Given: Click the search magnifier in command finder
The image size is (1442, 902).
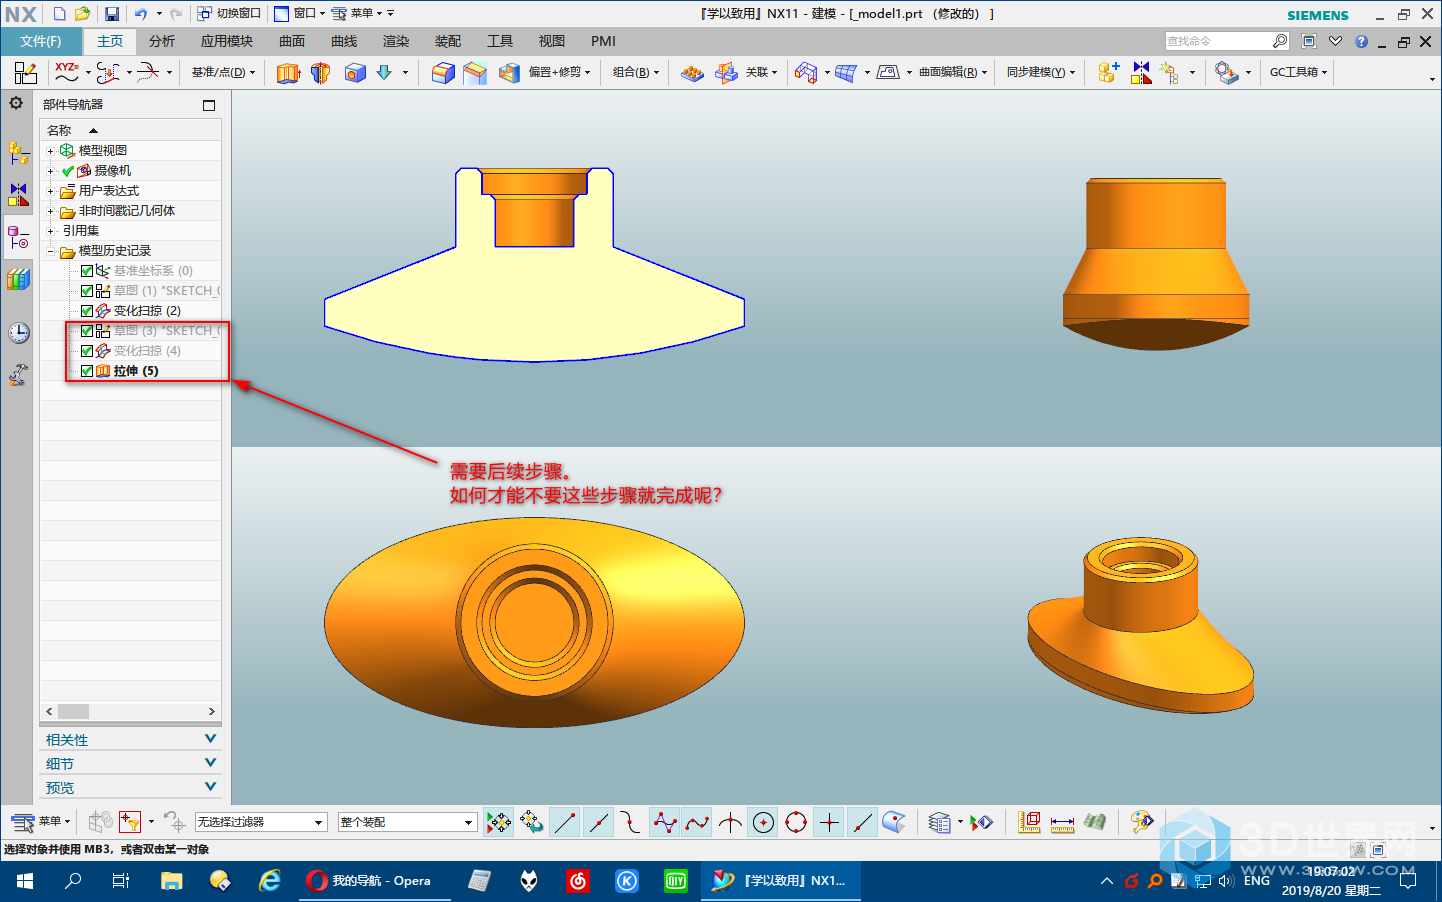Looking at the screenshot, I should pyautogui.click(x=1280, y=41).
